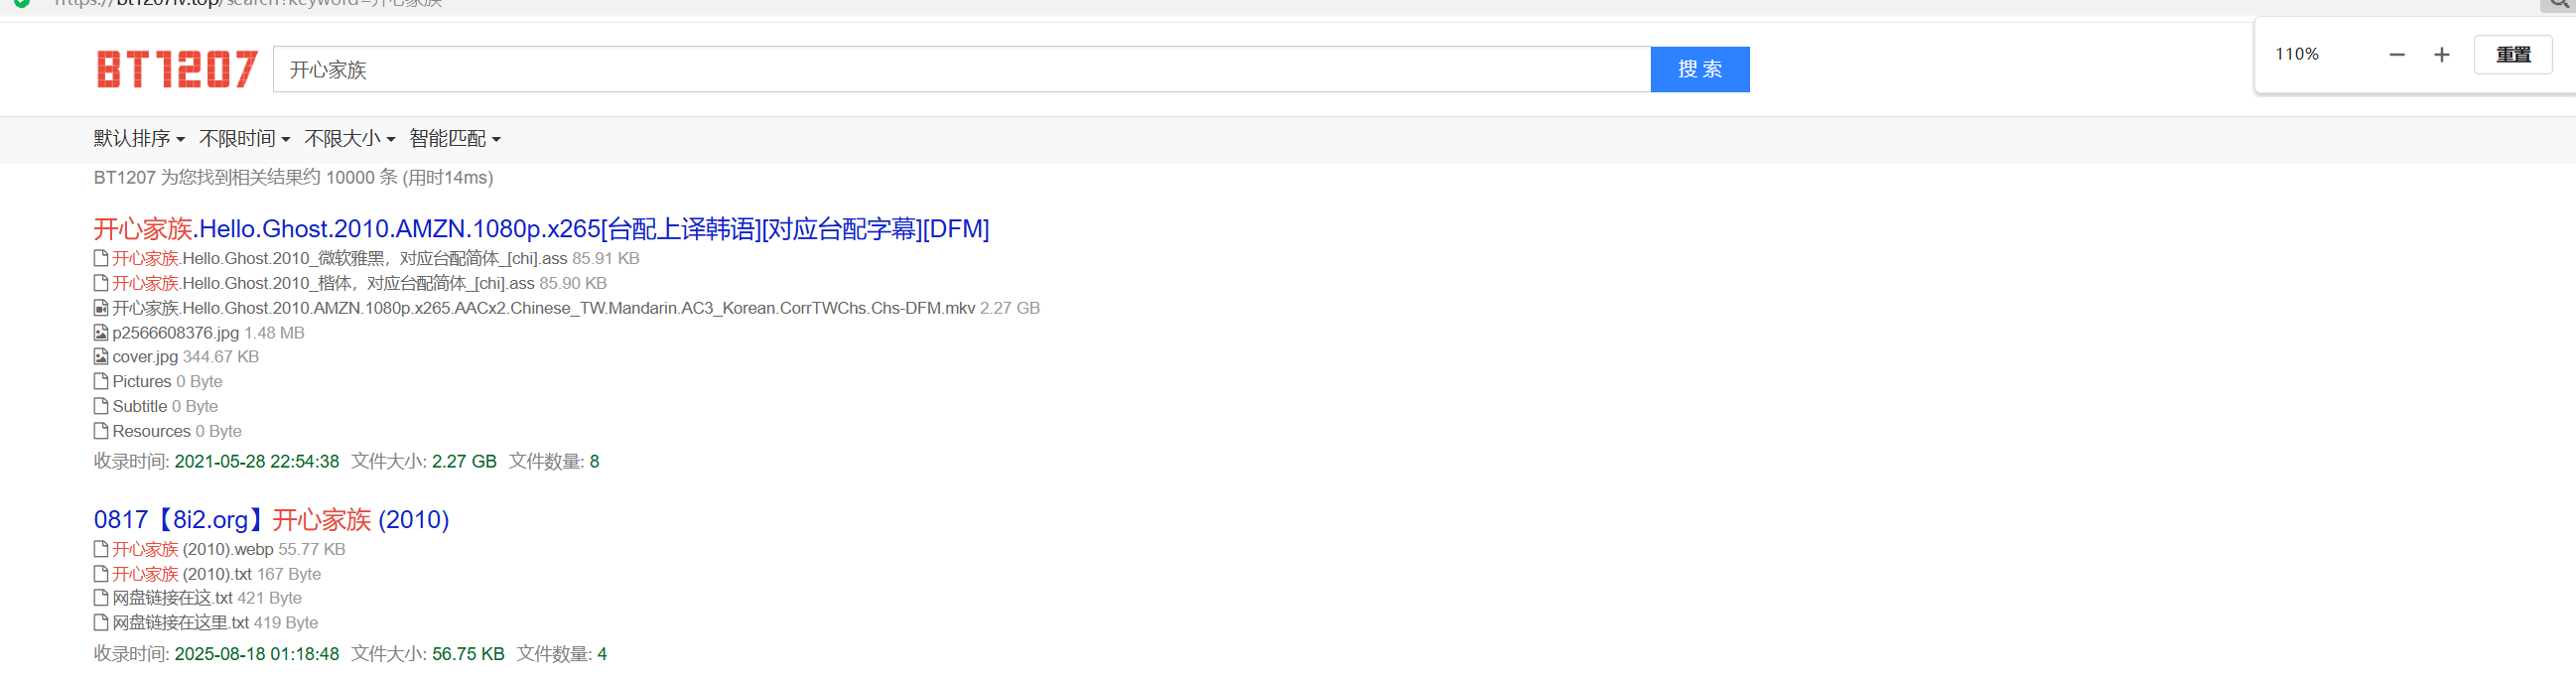Click the 开心家族 (2010).webp file entry
The width and height of the screenshot is (2576, 682).
pyautogui.click(x=227, y=549)
